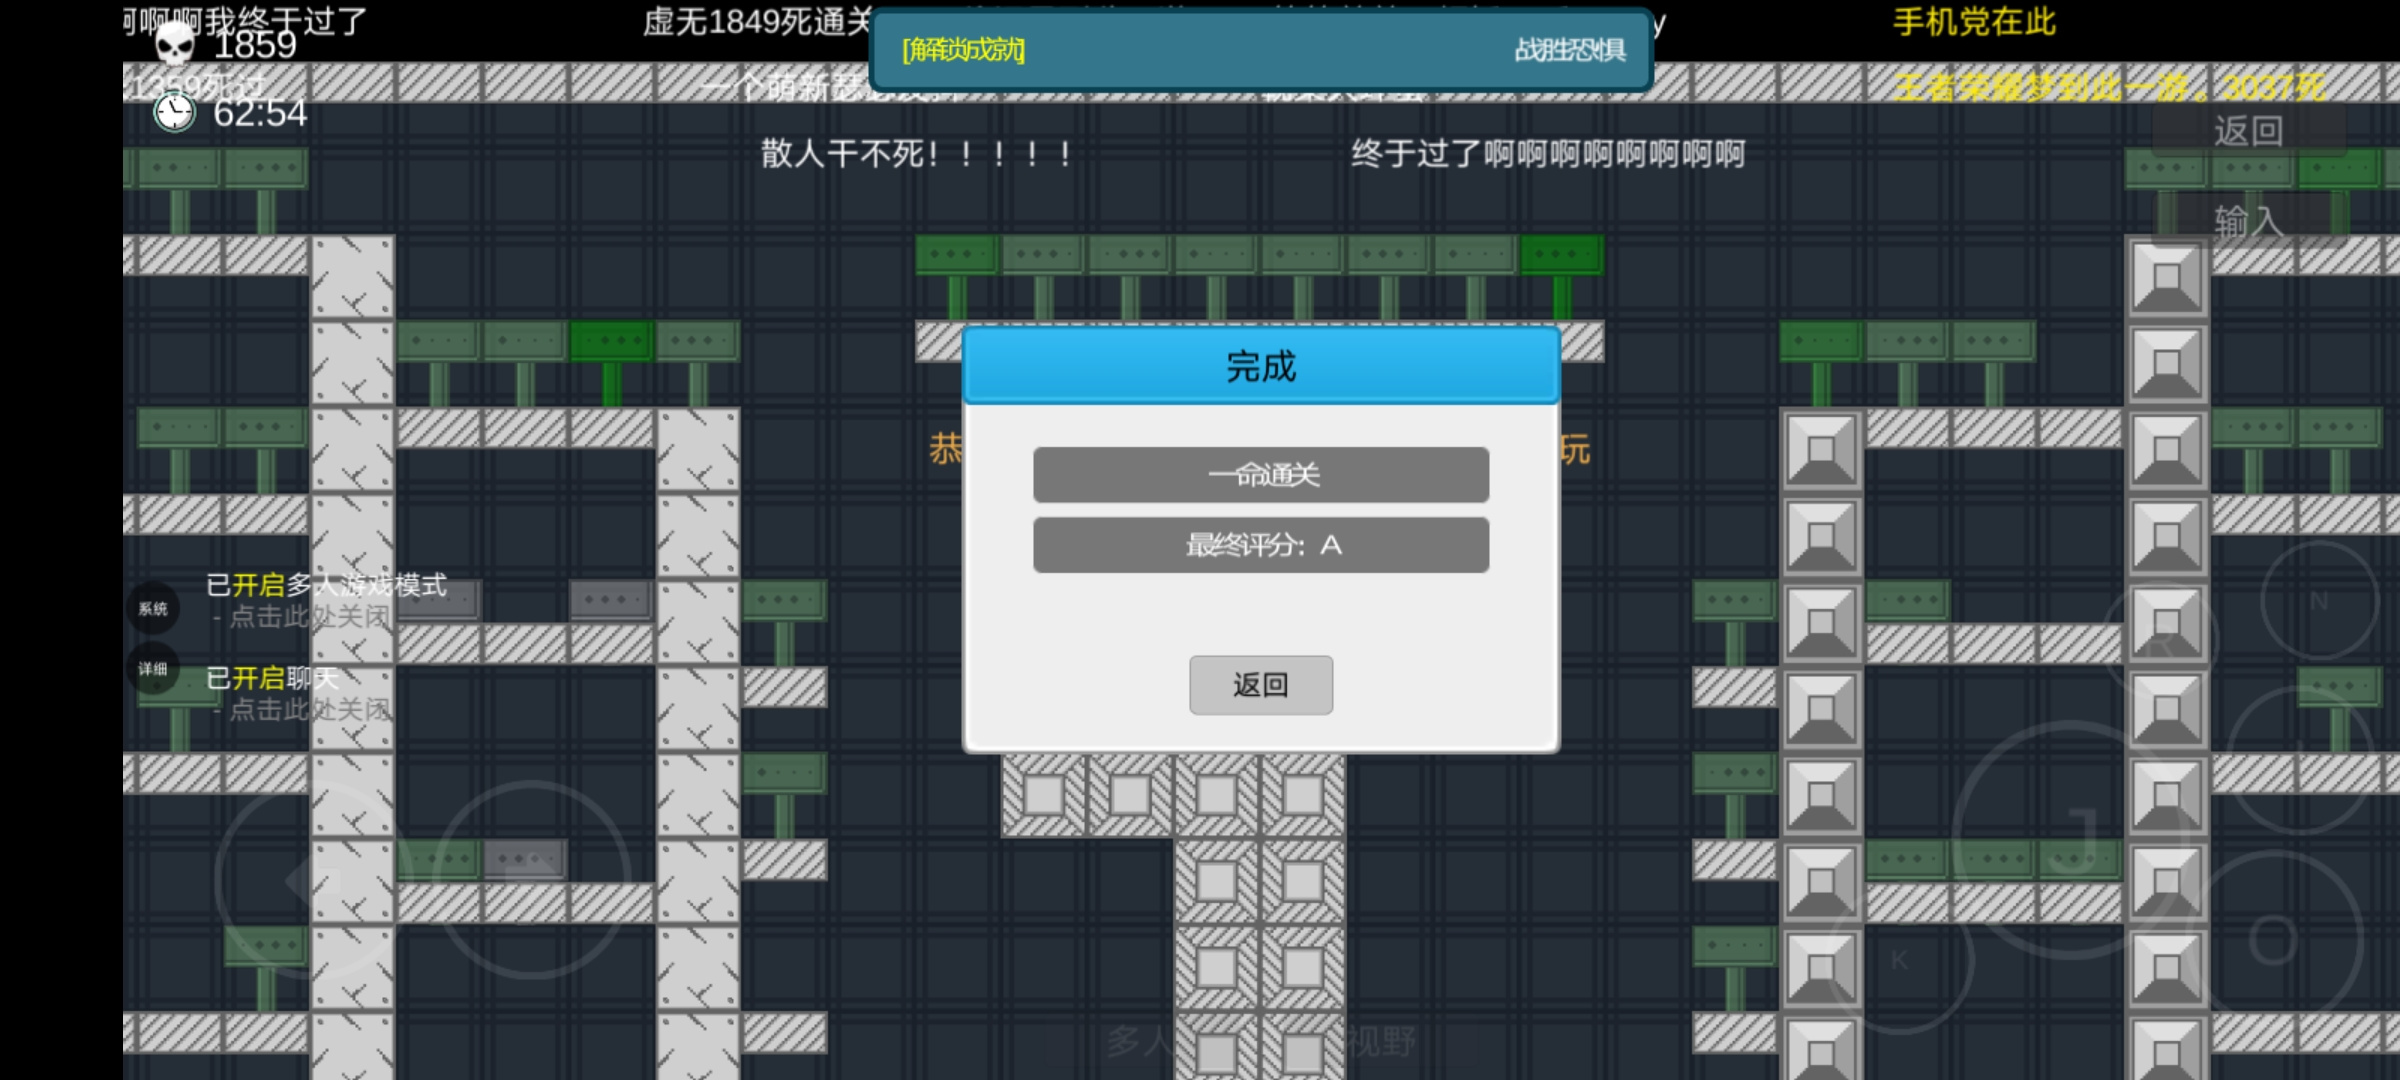Click the 最终评分: A result row
This screenshot has width=2400, height=1080.
coord(1261,545)
